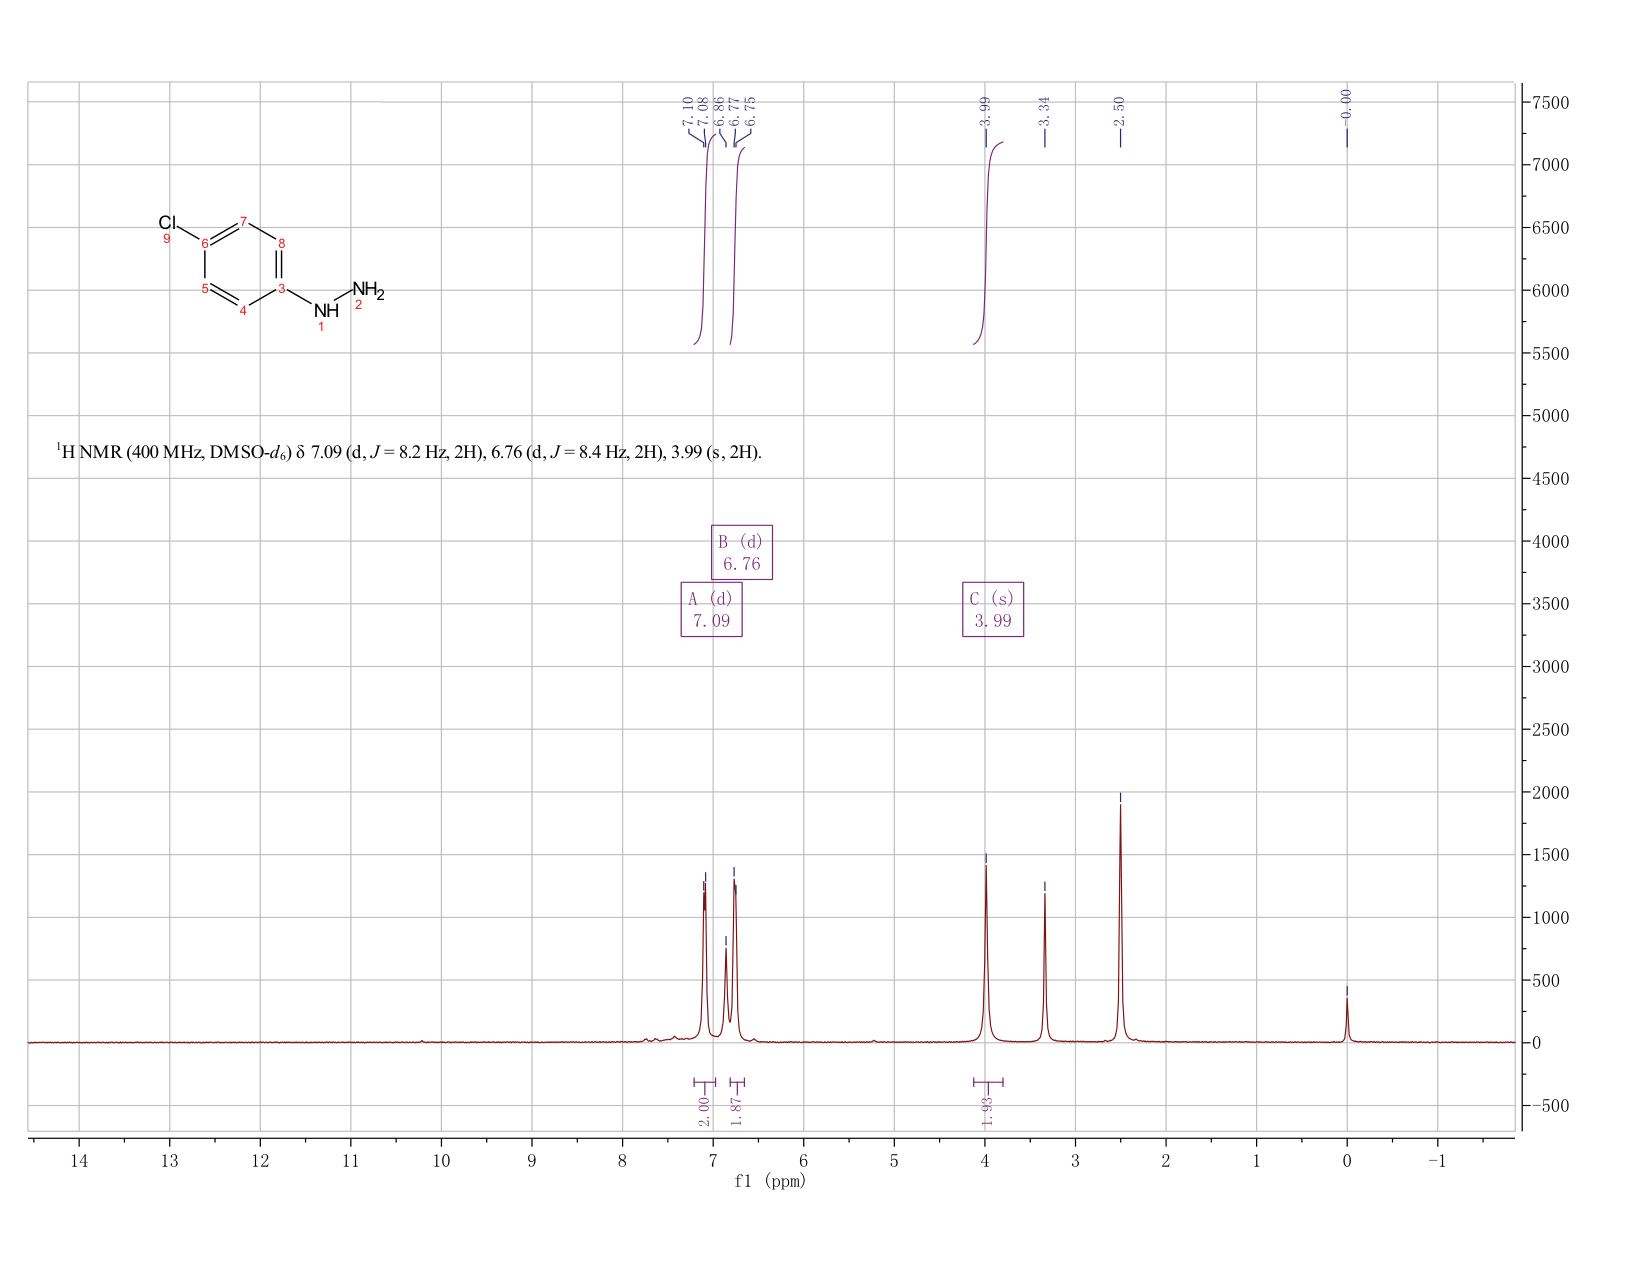This screenshot has height=1275, width=1650.
Task: Click the 2.50 peak label at top
Action: (x=1119, y=111)
